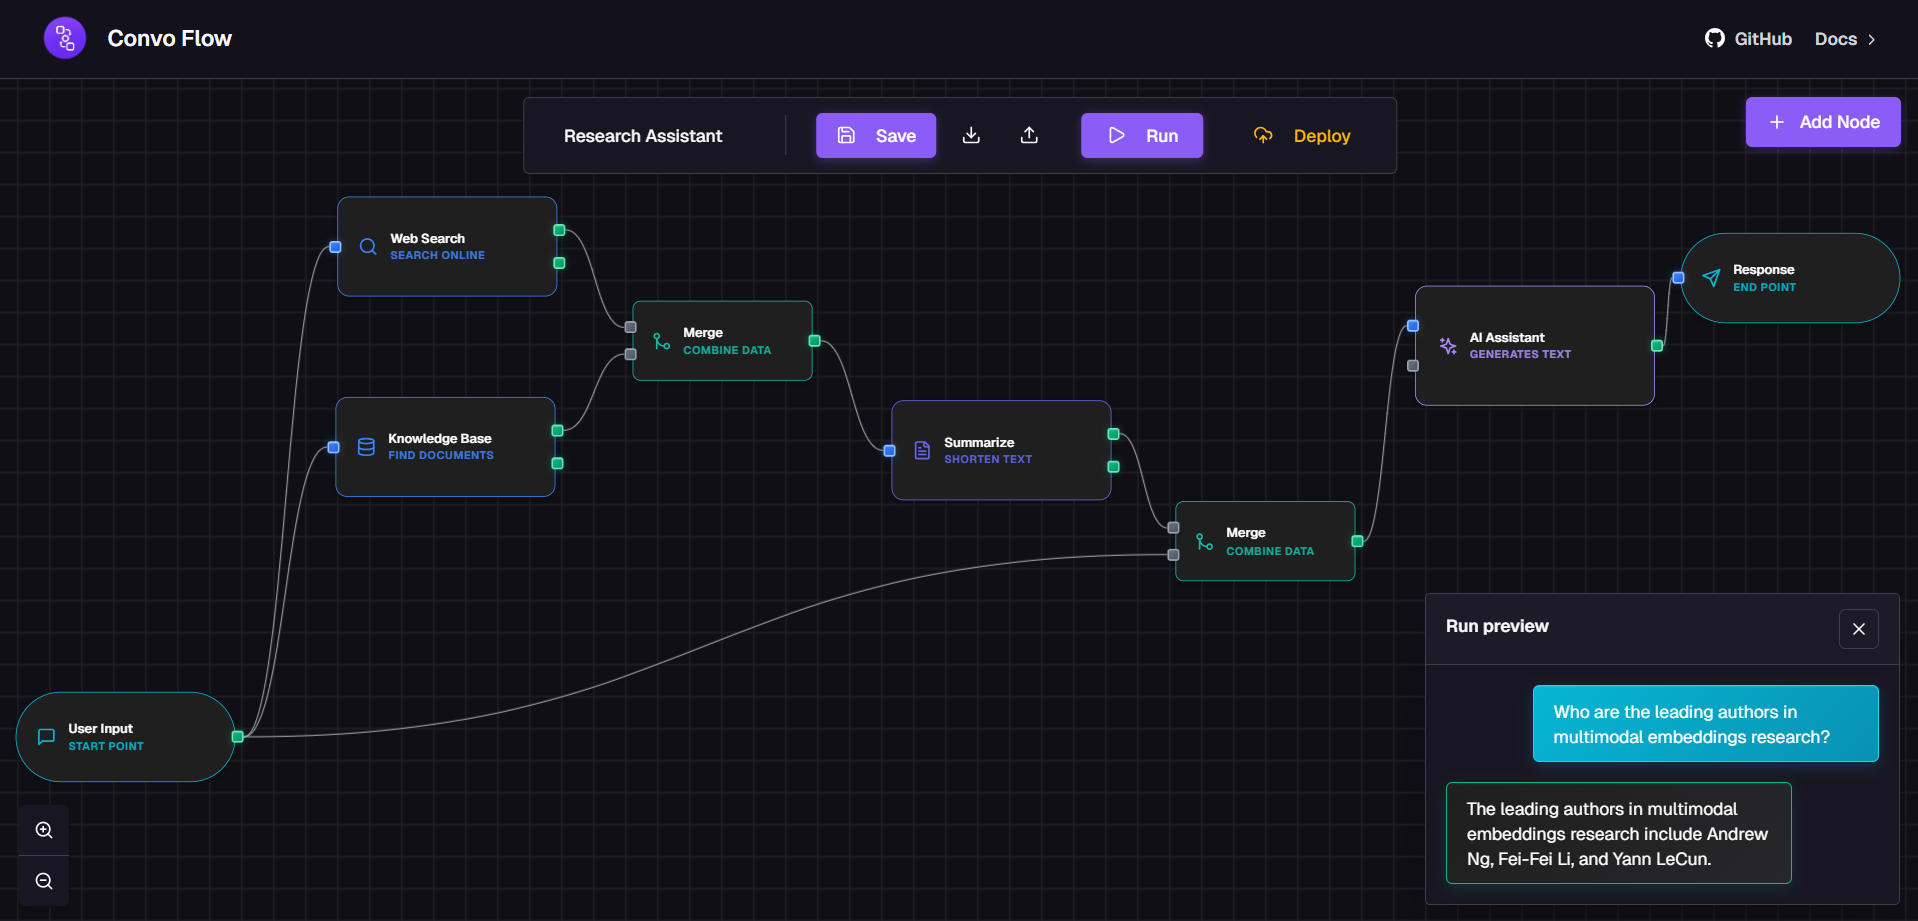
Task: Open the Docs menu item
Action: (x=1836, y=39)
